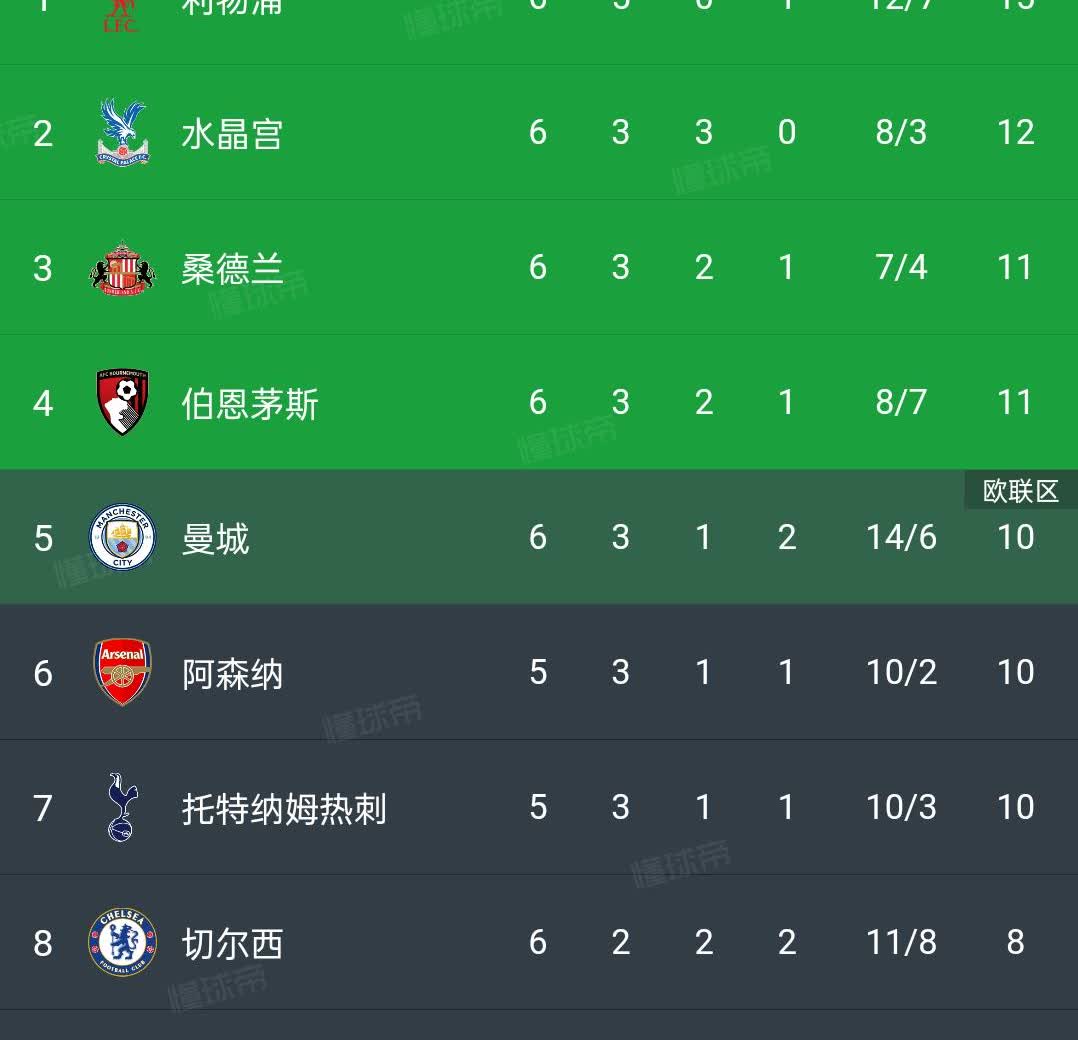The width and height of the screenshot is (1078, 1040).
Task: Open the 托特纳姆热刺 team name
Action: coord(284,809)
